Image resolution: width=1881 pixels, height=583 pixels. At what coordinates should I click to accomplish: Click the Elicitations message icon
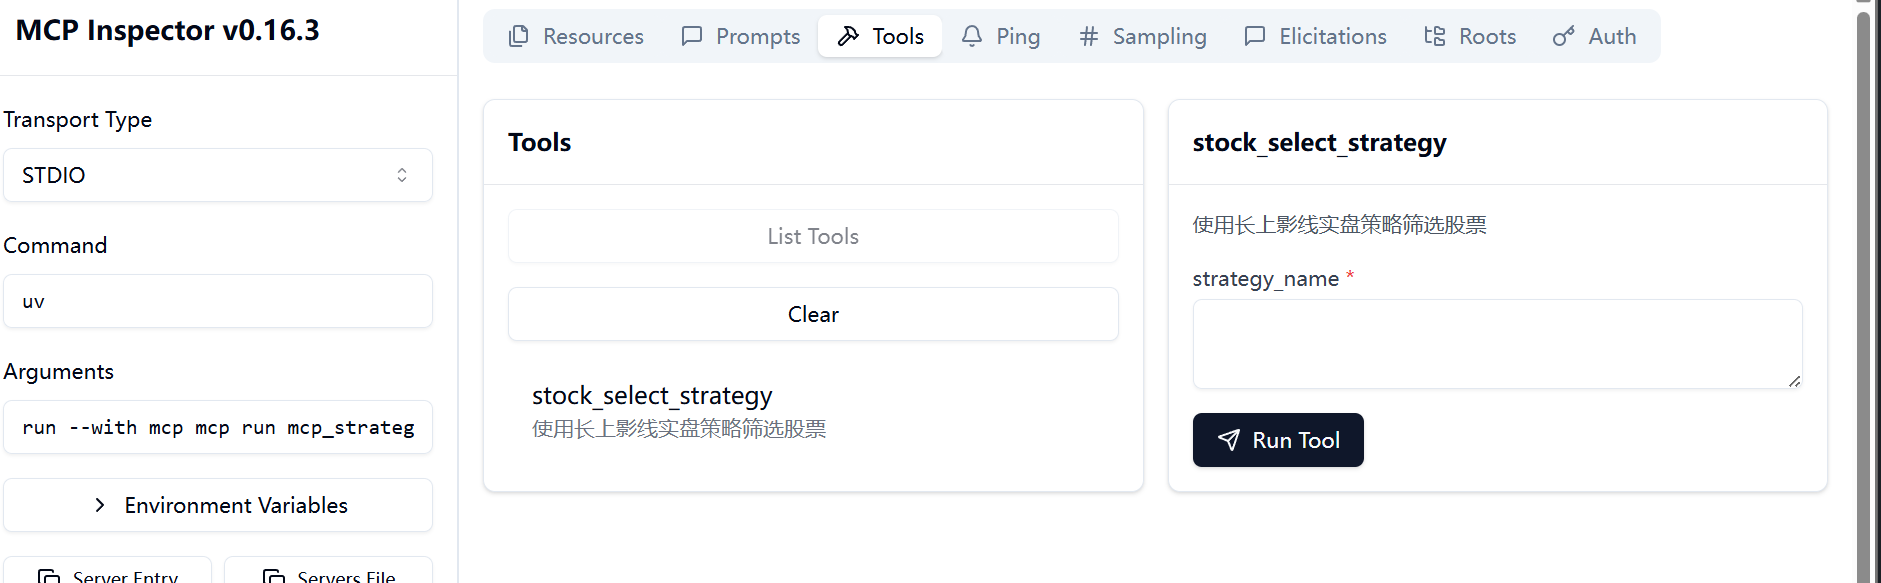(x=1254, y=36)
